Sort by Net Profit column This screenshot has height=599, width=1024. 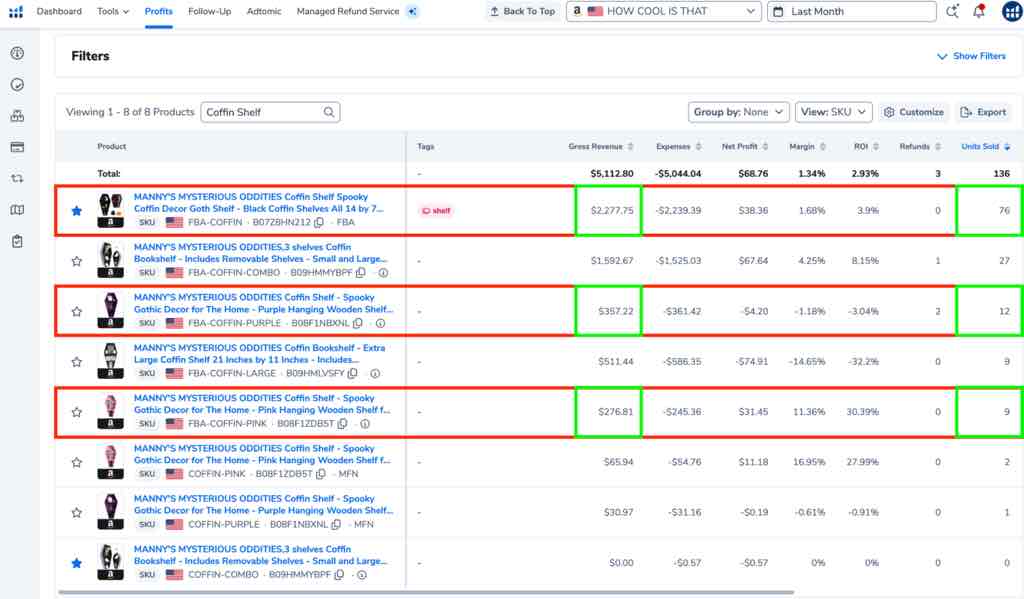744,146
